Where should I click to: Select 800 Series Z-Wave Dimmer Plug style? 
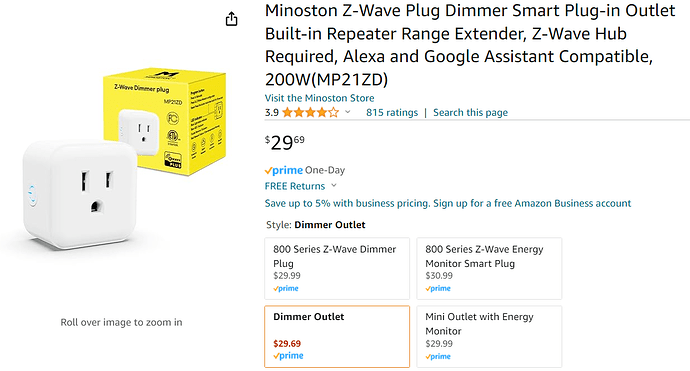[337, 268]
